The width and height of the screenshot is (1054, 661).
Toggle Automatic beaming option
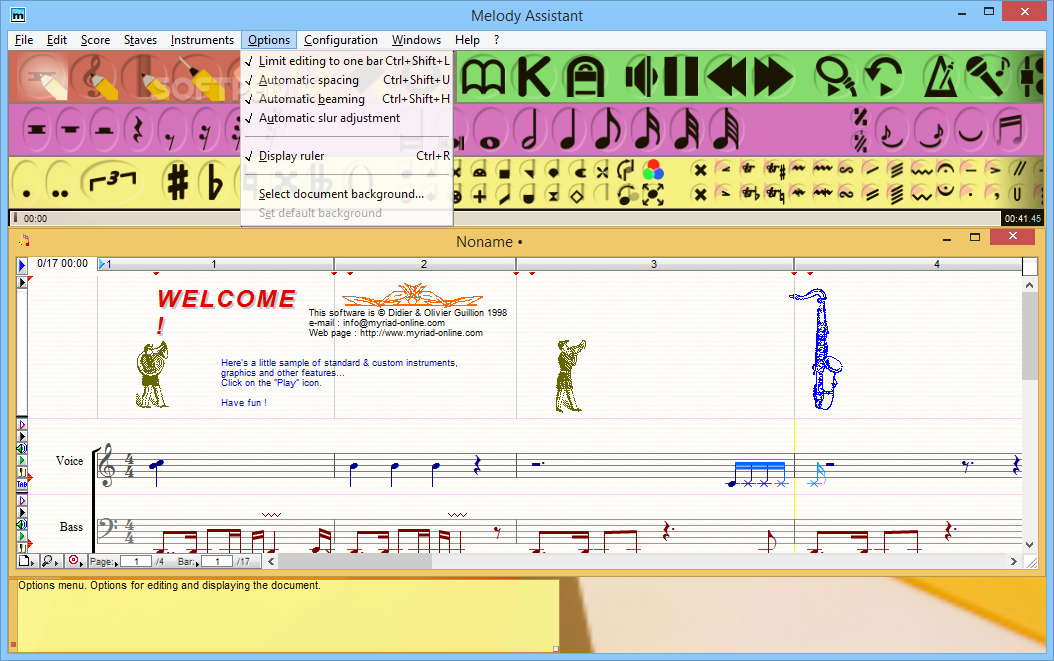[x=347, y=99]
